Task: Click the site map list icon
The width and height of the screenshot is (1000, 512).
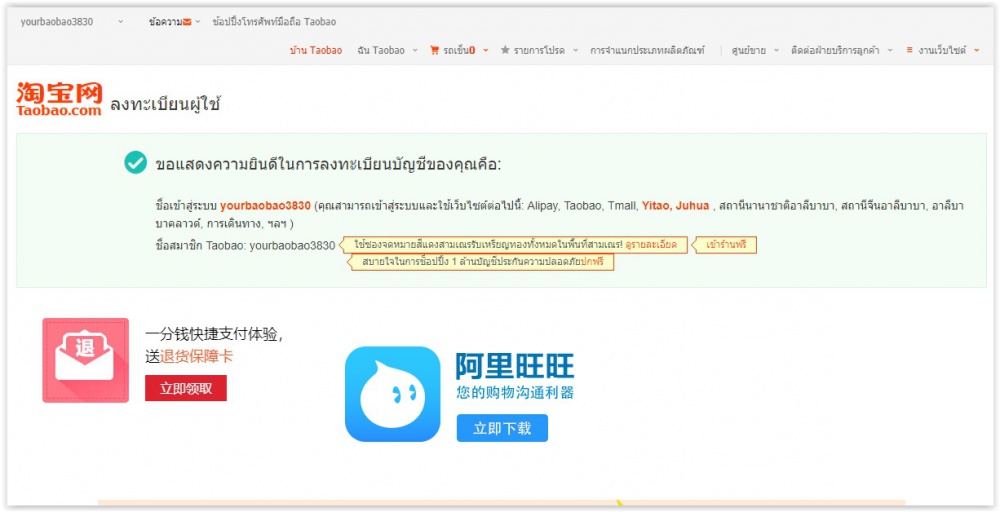Action: 909,50
